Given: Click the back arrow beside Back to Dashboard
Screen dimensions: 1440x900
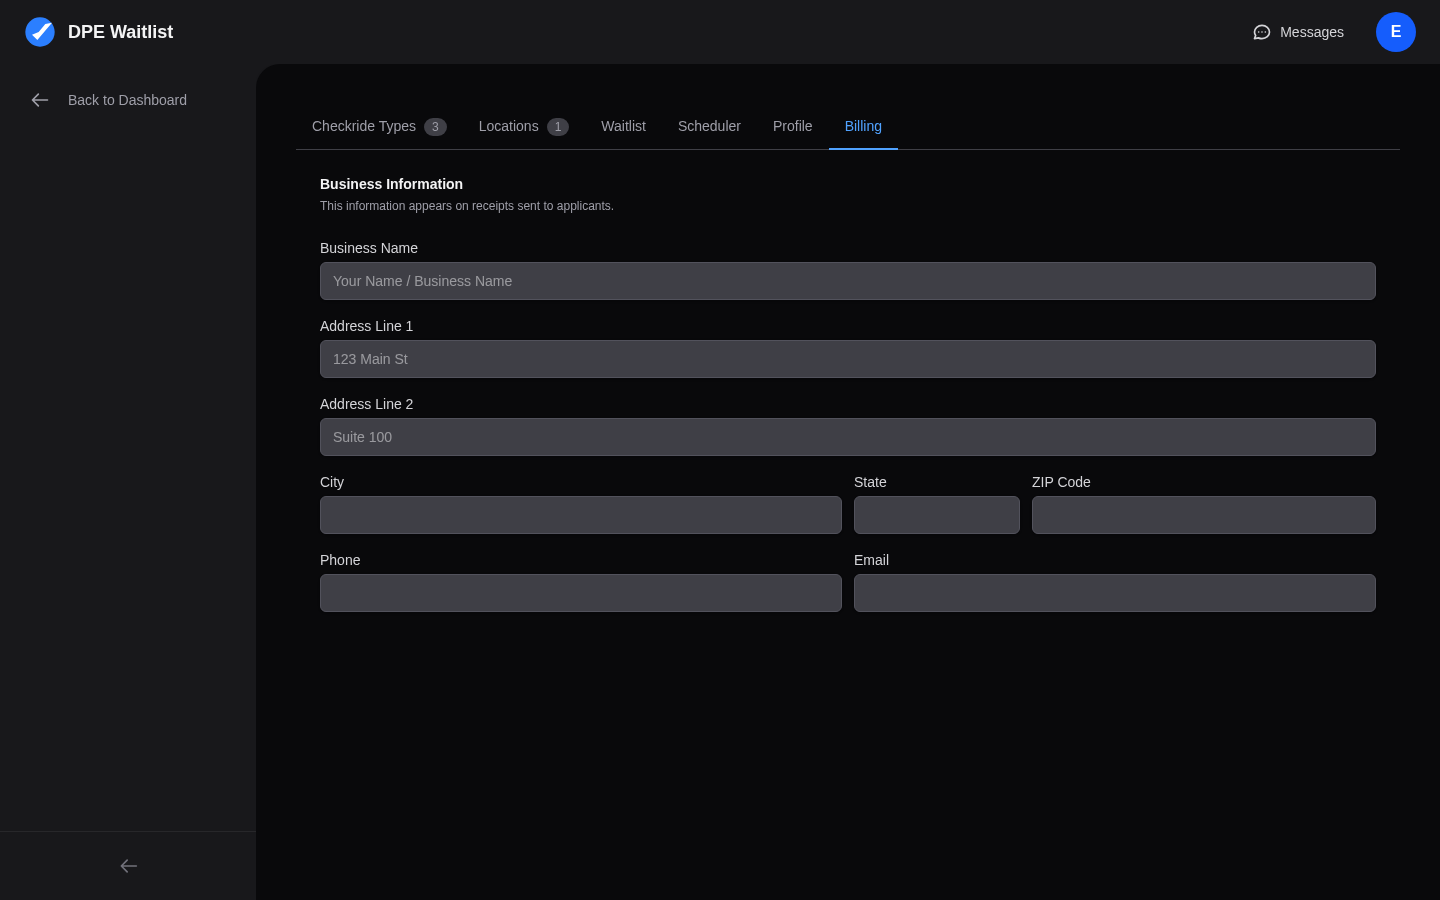Looking at the screenshot, I should pos(40,100).
